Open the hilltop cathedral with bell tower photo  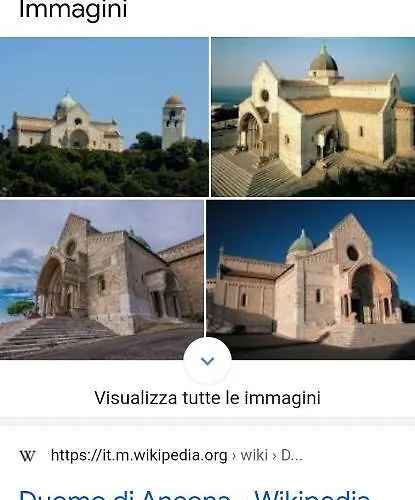(104, 117)
